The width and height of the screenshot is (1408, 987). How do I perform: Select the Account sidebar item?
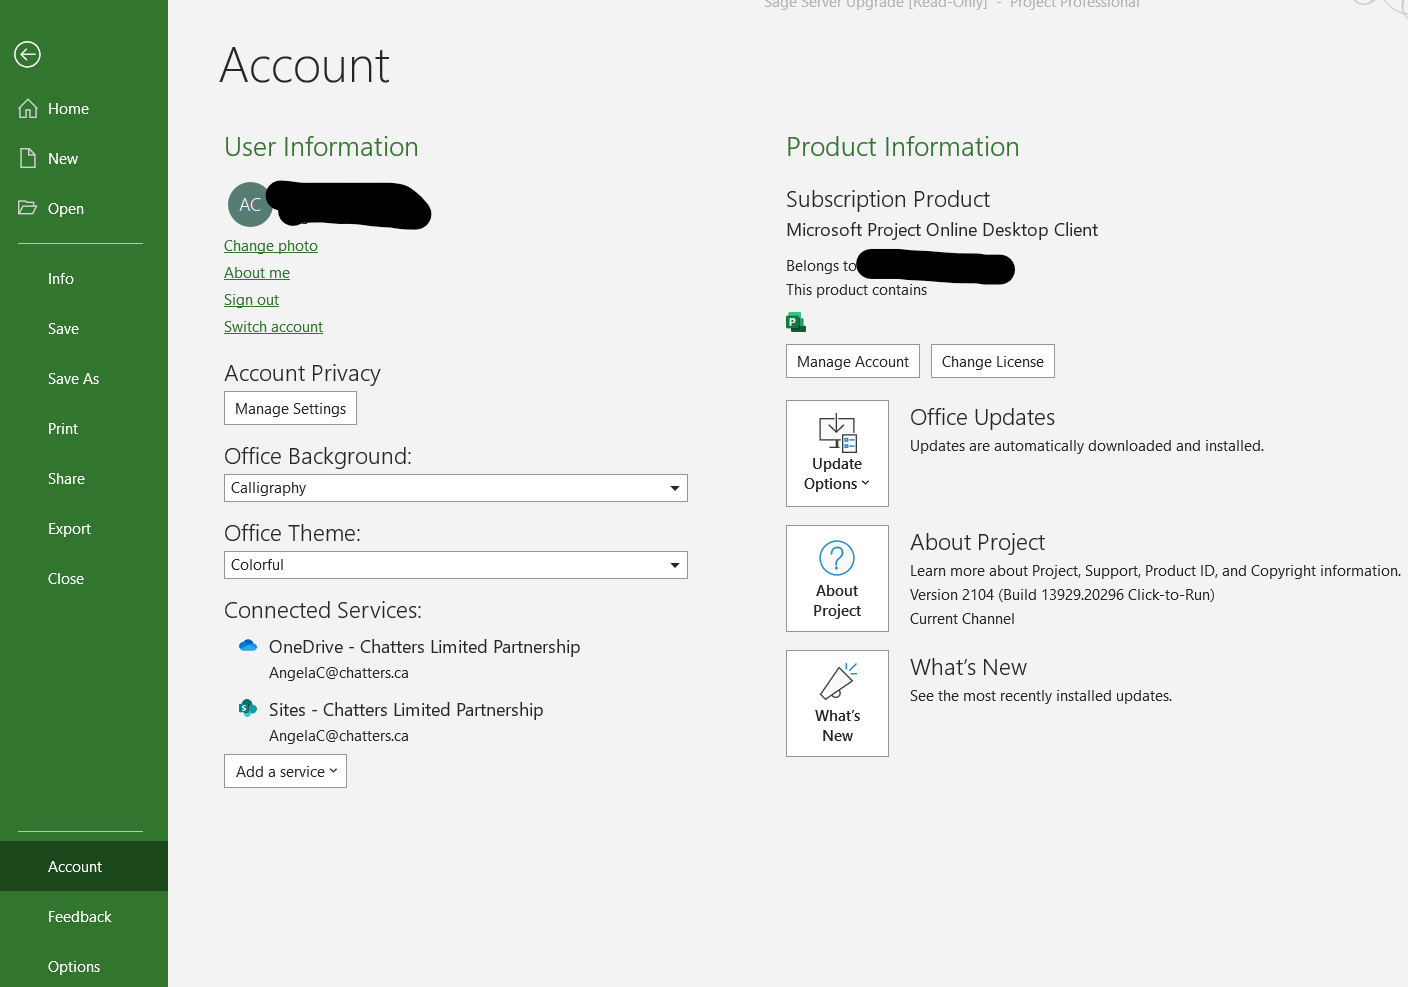84,866
